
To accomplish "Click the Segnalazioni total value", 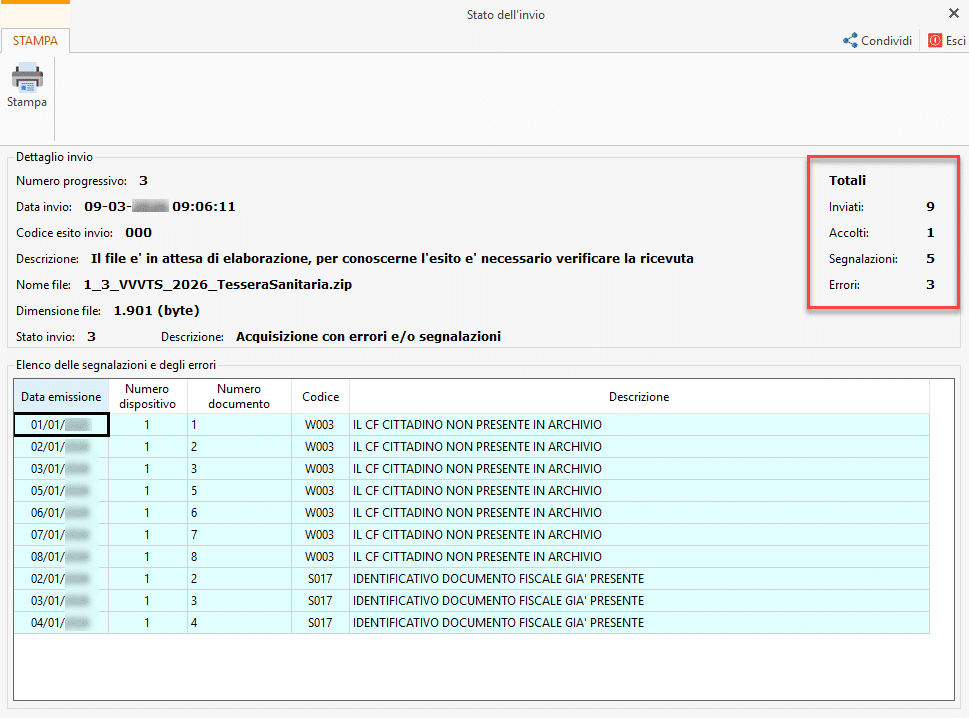I will pos(930,259).
